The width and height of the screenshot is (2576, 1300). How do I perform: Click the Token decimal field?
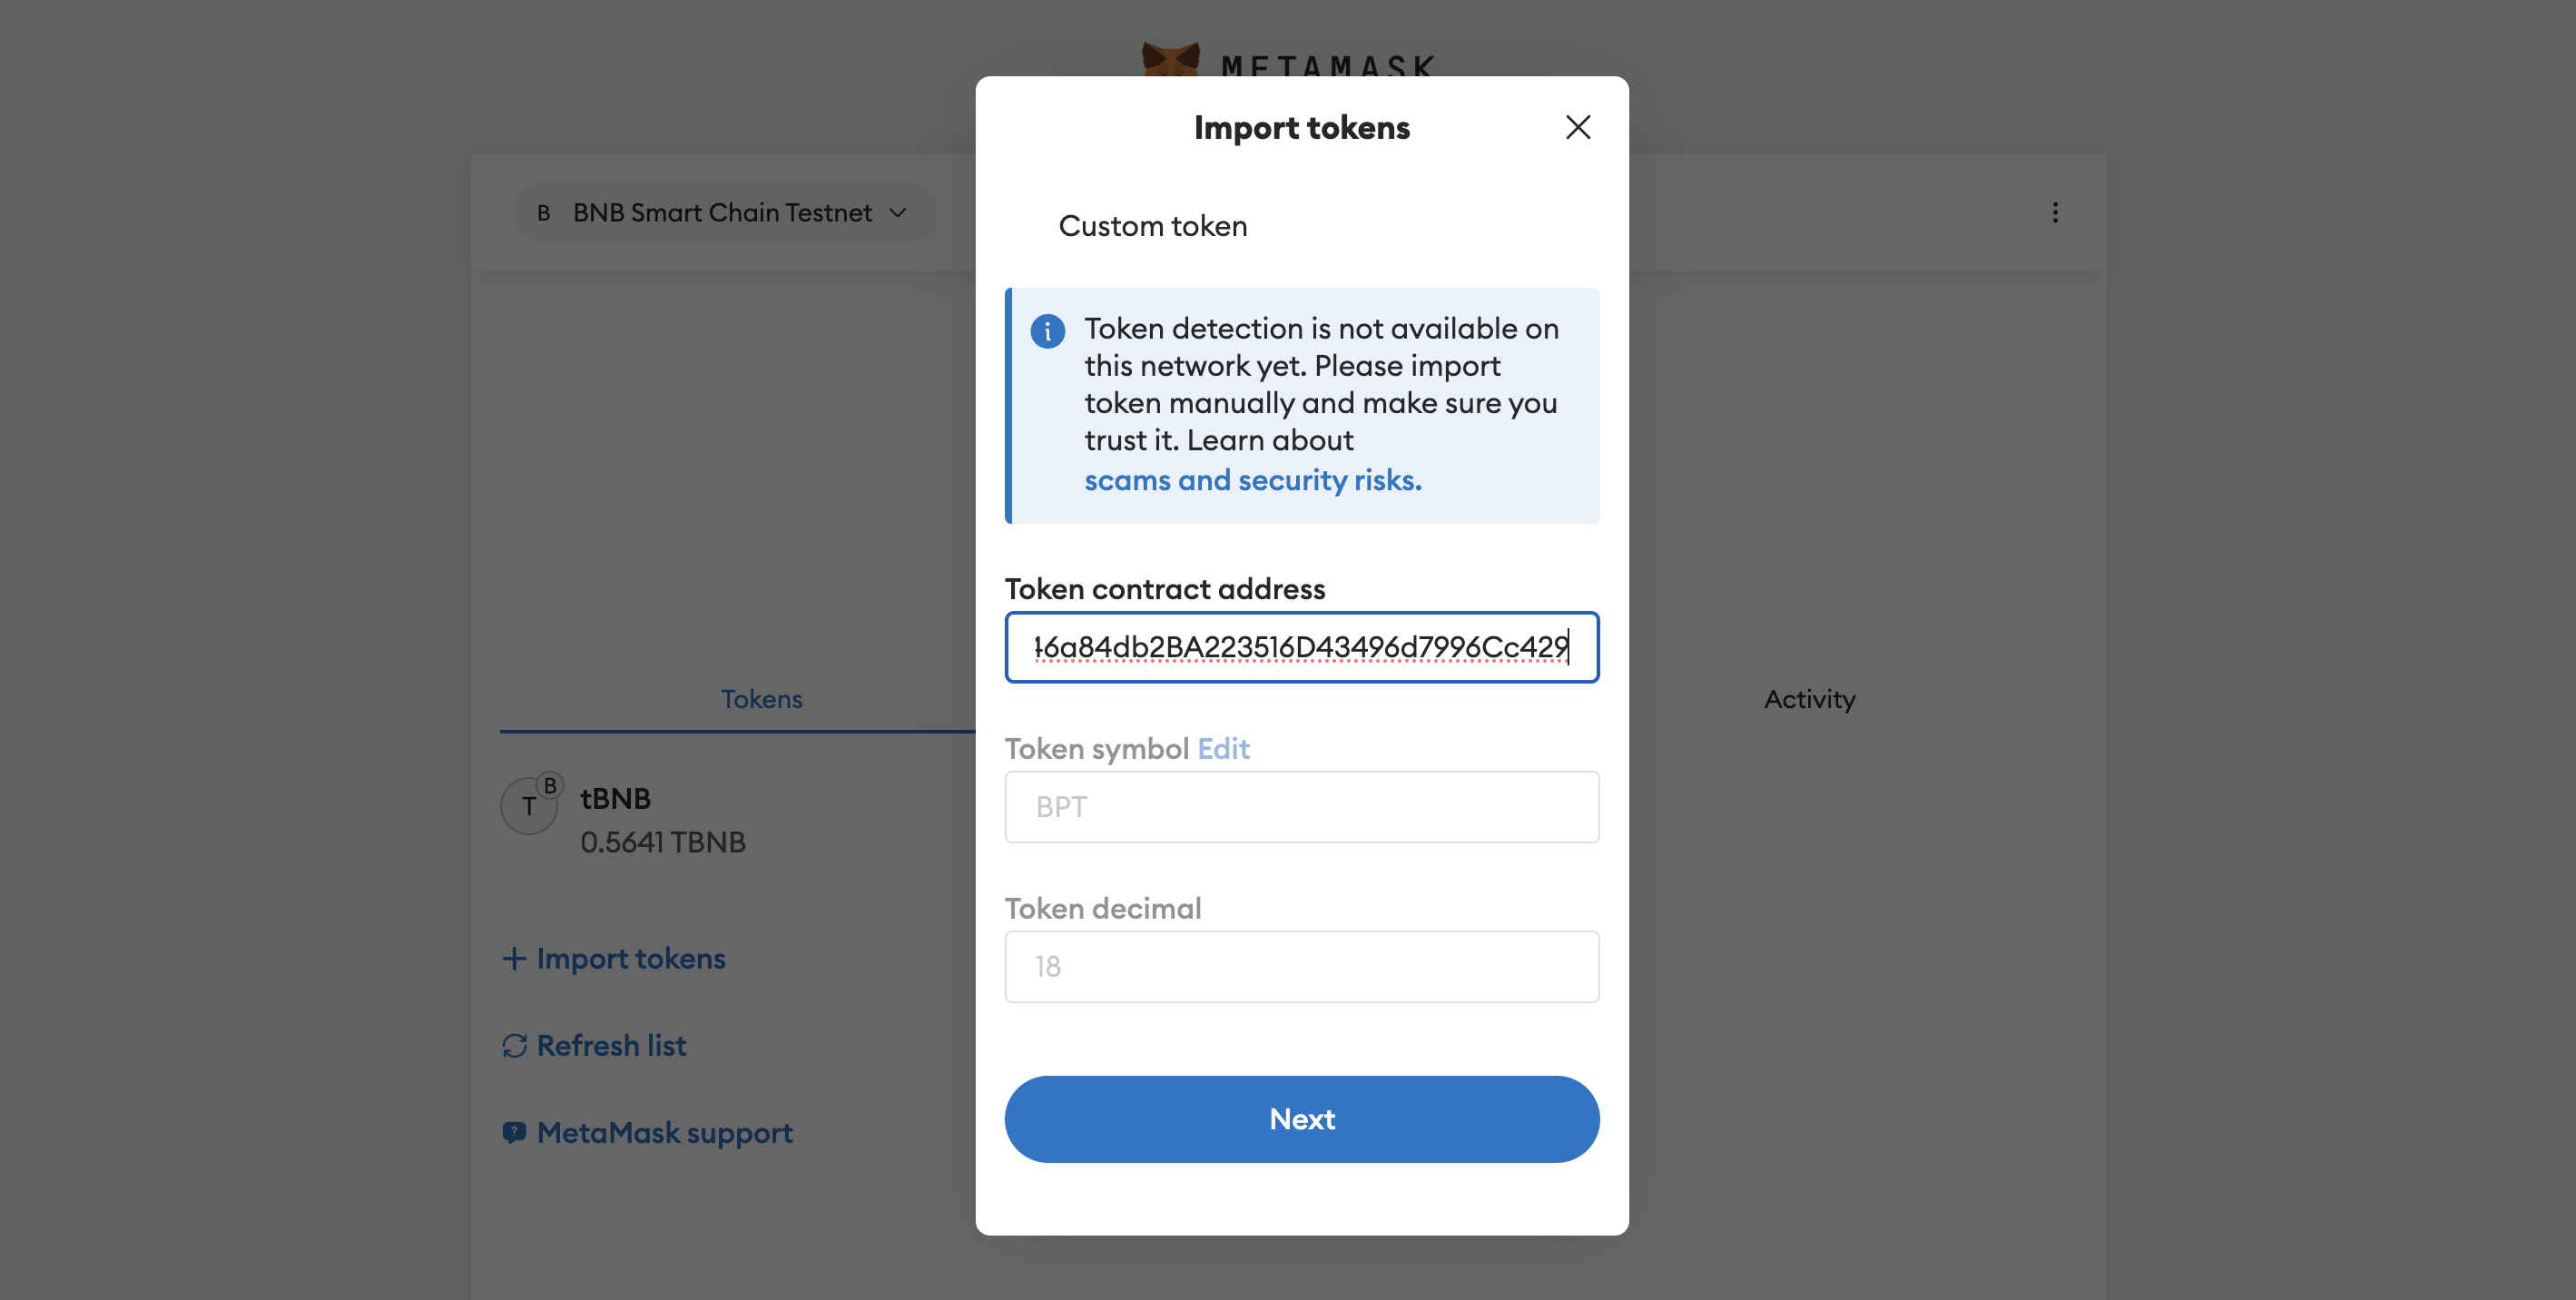1301,967
